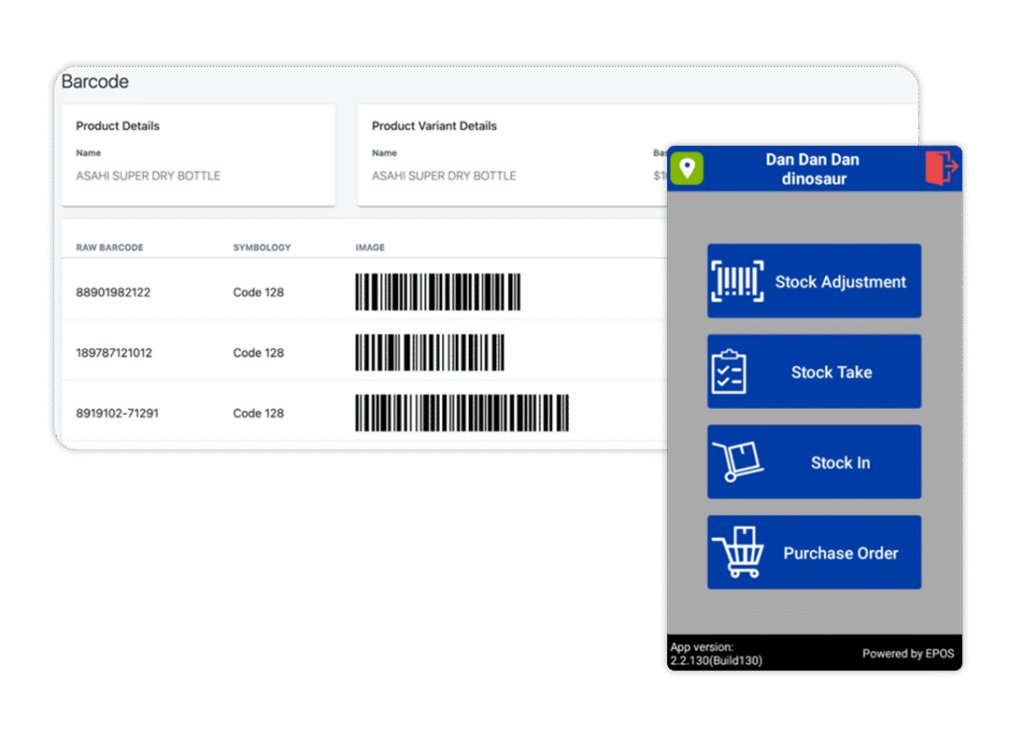Select the Stock In button

(x=839, y=463)
